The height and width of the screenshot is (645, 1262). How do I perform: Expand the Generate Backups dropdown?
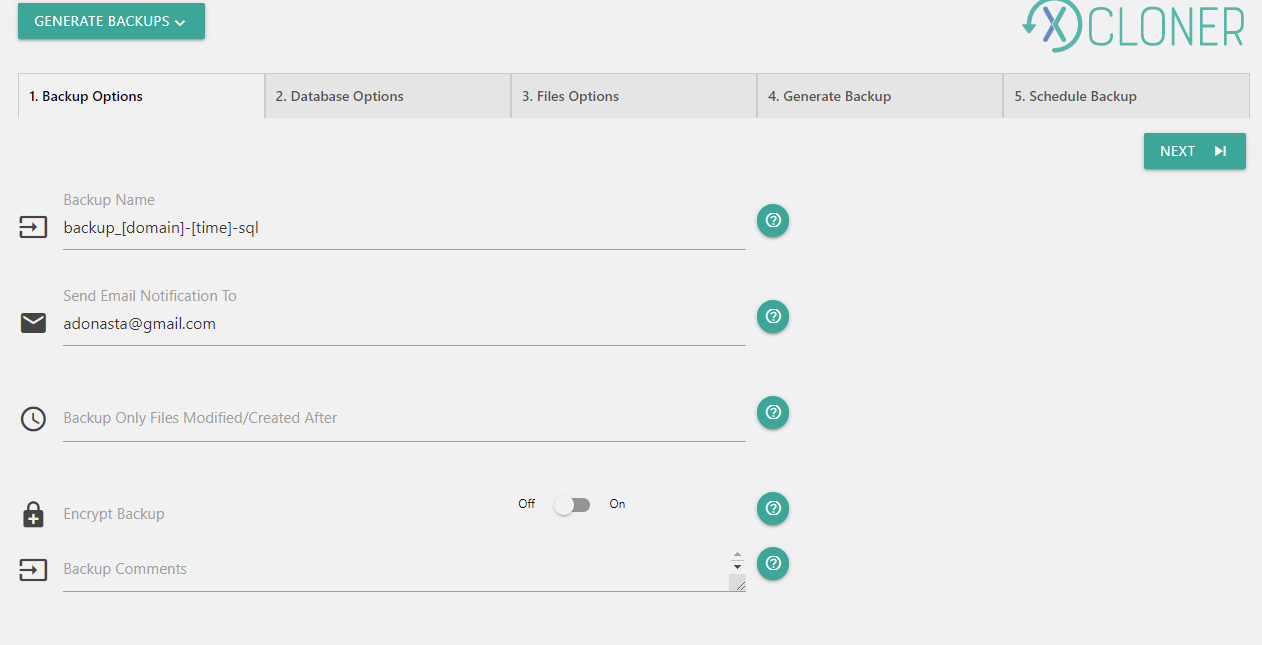pyautogui.click(x=111, y=21)
